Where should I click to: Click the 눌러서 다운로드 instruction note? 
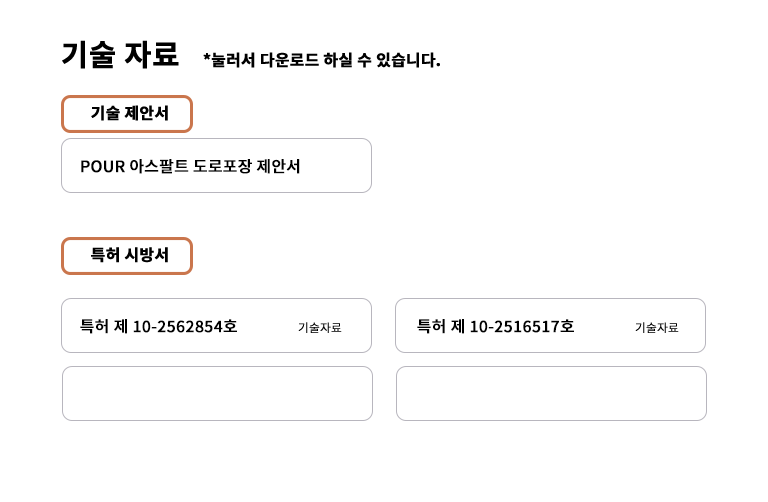[321, 60]
